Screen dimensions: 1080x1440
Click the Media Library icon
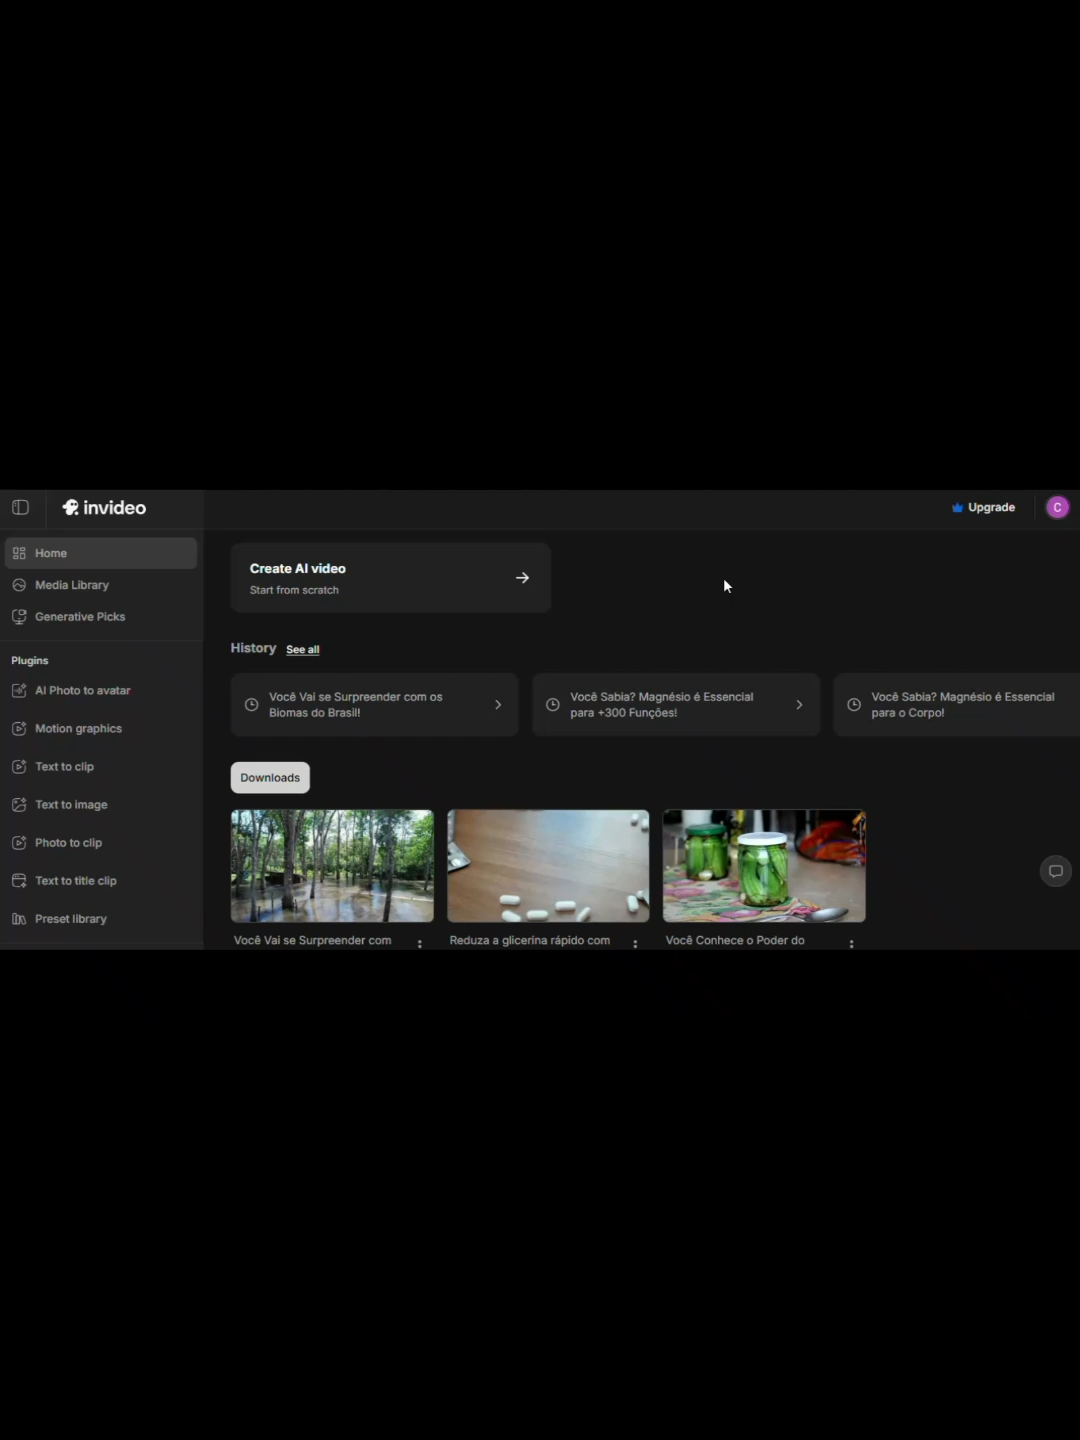click(x=19, y=585)
